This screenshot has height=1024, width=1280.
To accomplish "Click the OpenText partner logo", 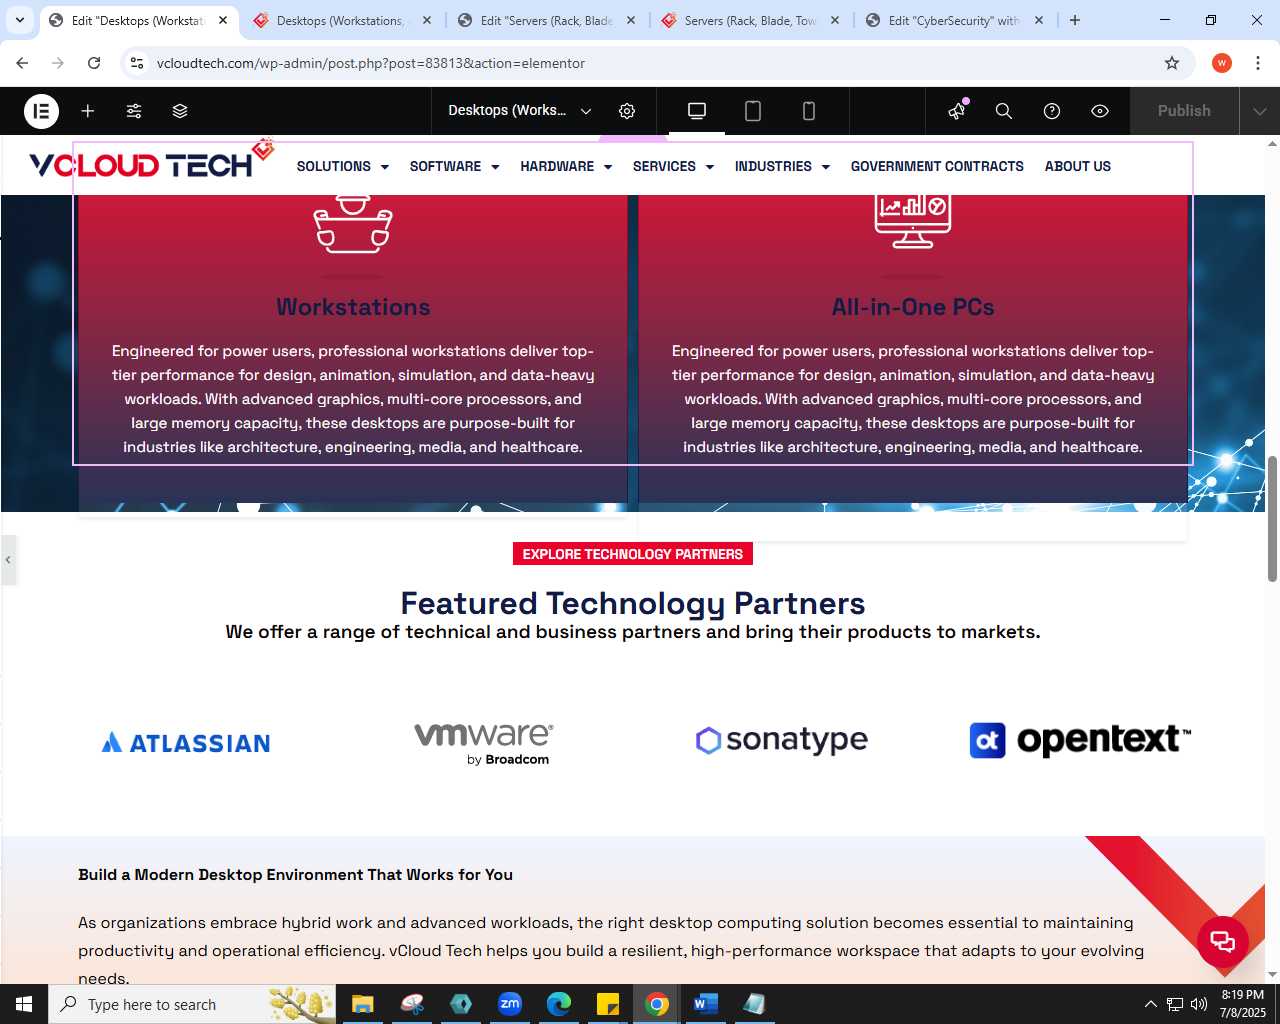I will point(1080,740).
